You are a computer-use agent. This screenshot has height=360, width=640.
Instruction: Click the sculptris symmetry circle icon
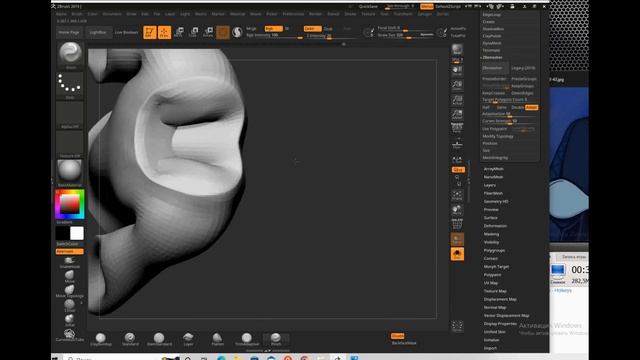pyautogui.click(x=237, y=32)
